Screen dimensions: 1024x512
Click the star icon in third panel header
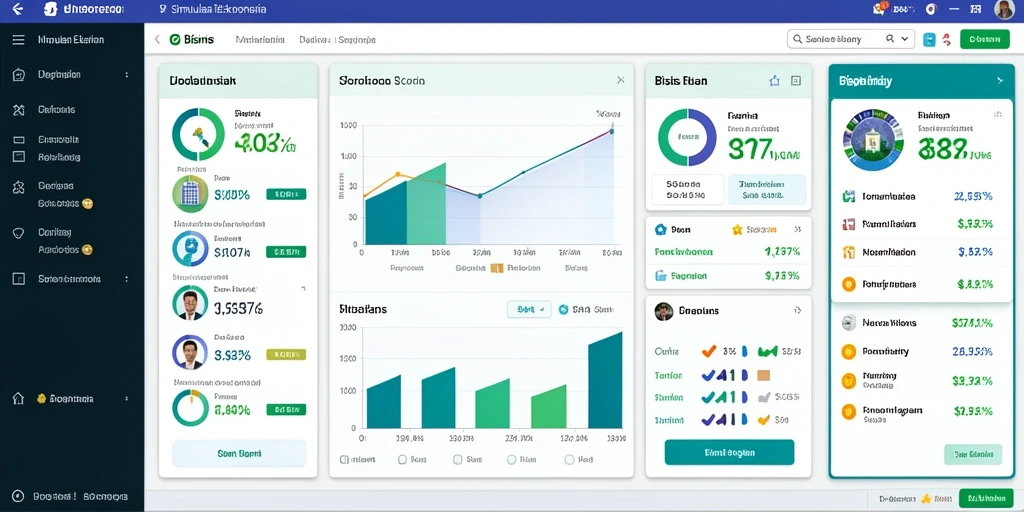[x=775, y=81]
